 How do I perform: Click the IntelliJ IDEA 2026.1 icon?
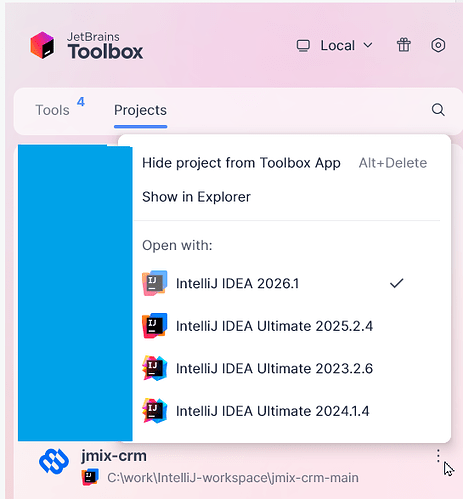pyautogui.click(x=154, y=283)
